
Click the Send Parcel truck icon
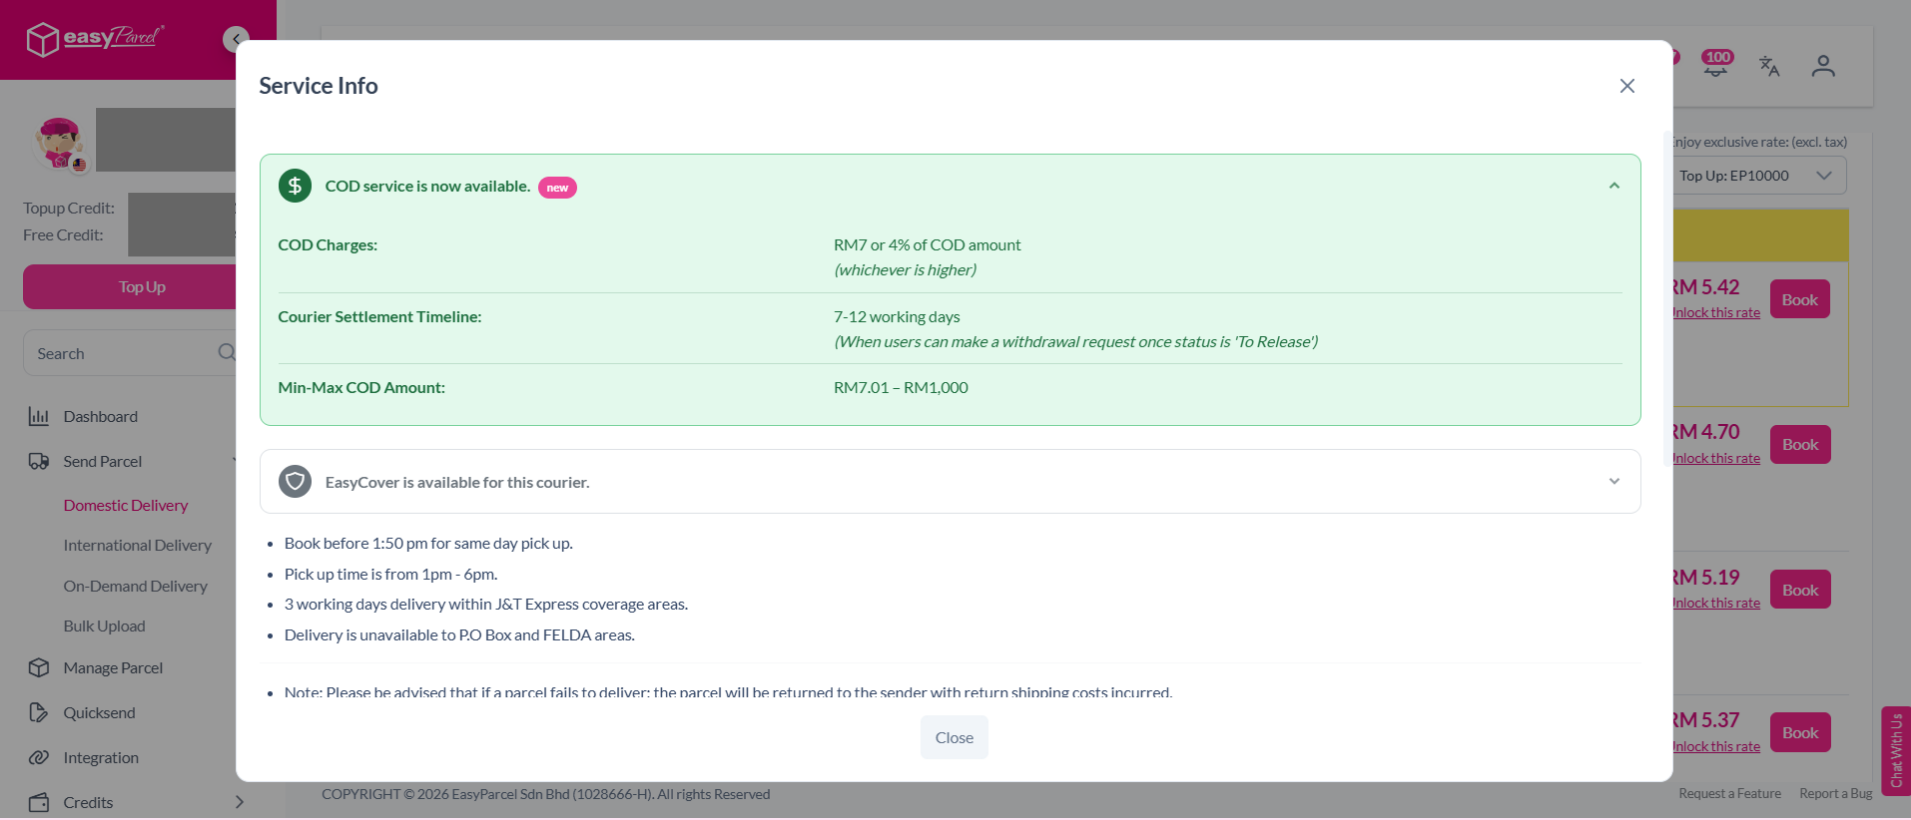click(39, 461)
